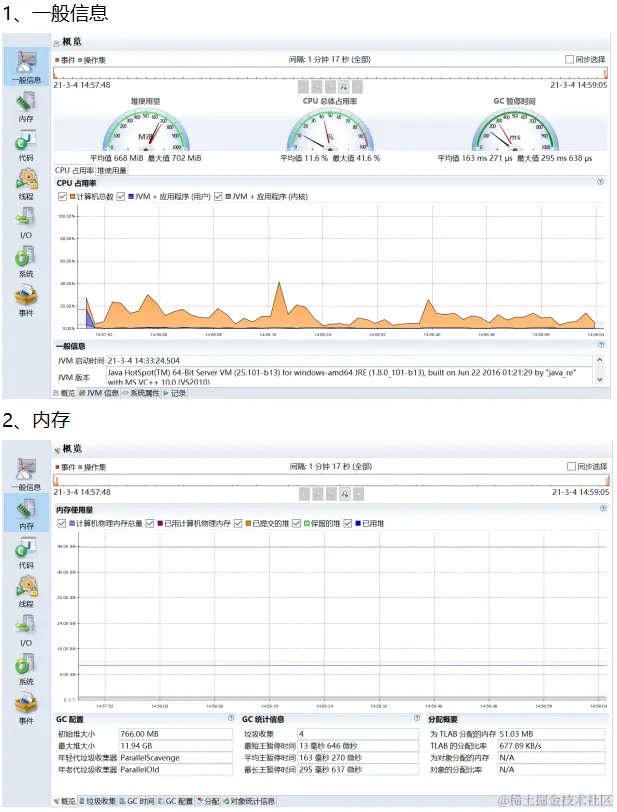
Task: Enable 同步选择 checkbox in CPU view window
Action: pyautogui.click(x=569, y=60)
